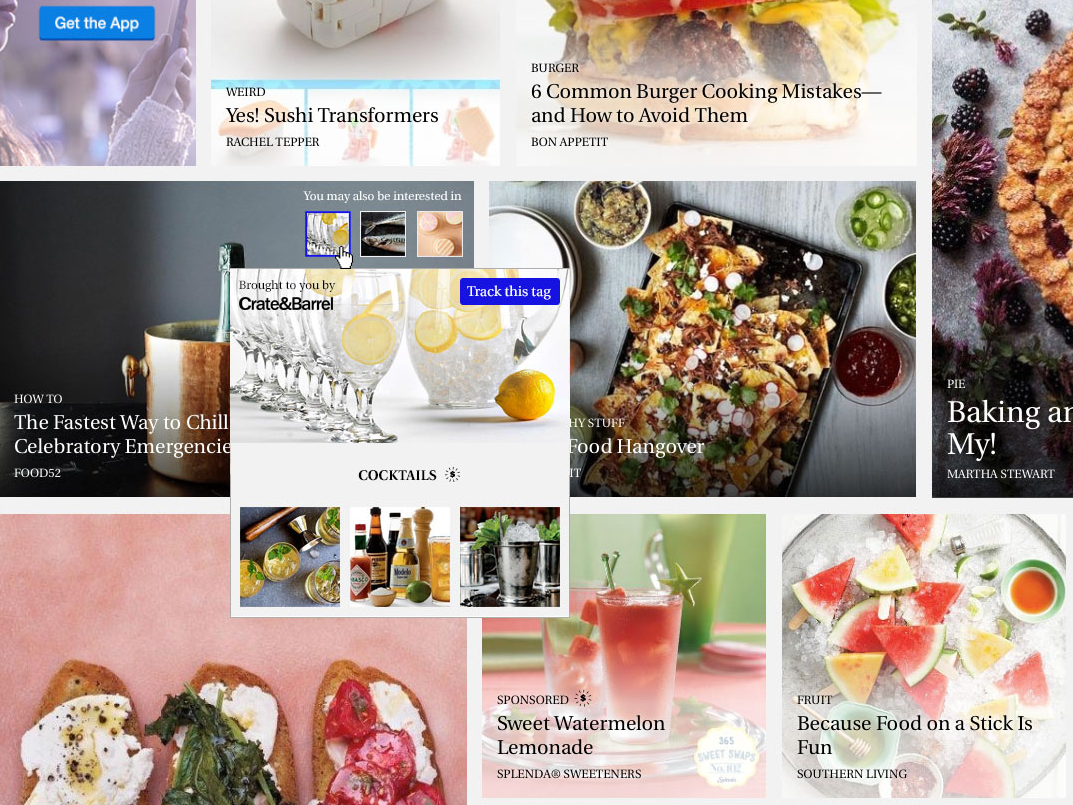Click the sponsored sun icon next to SPONSORED
Viewport: 1073px width, 805px height.
(x=582, y=699)
